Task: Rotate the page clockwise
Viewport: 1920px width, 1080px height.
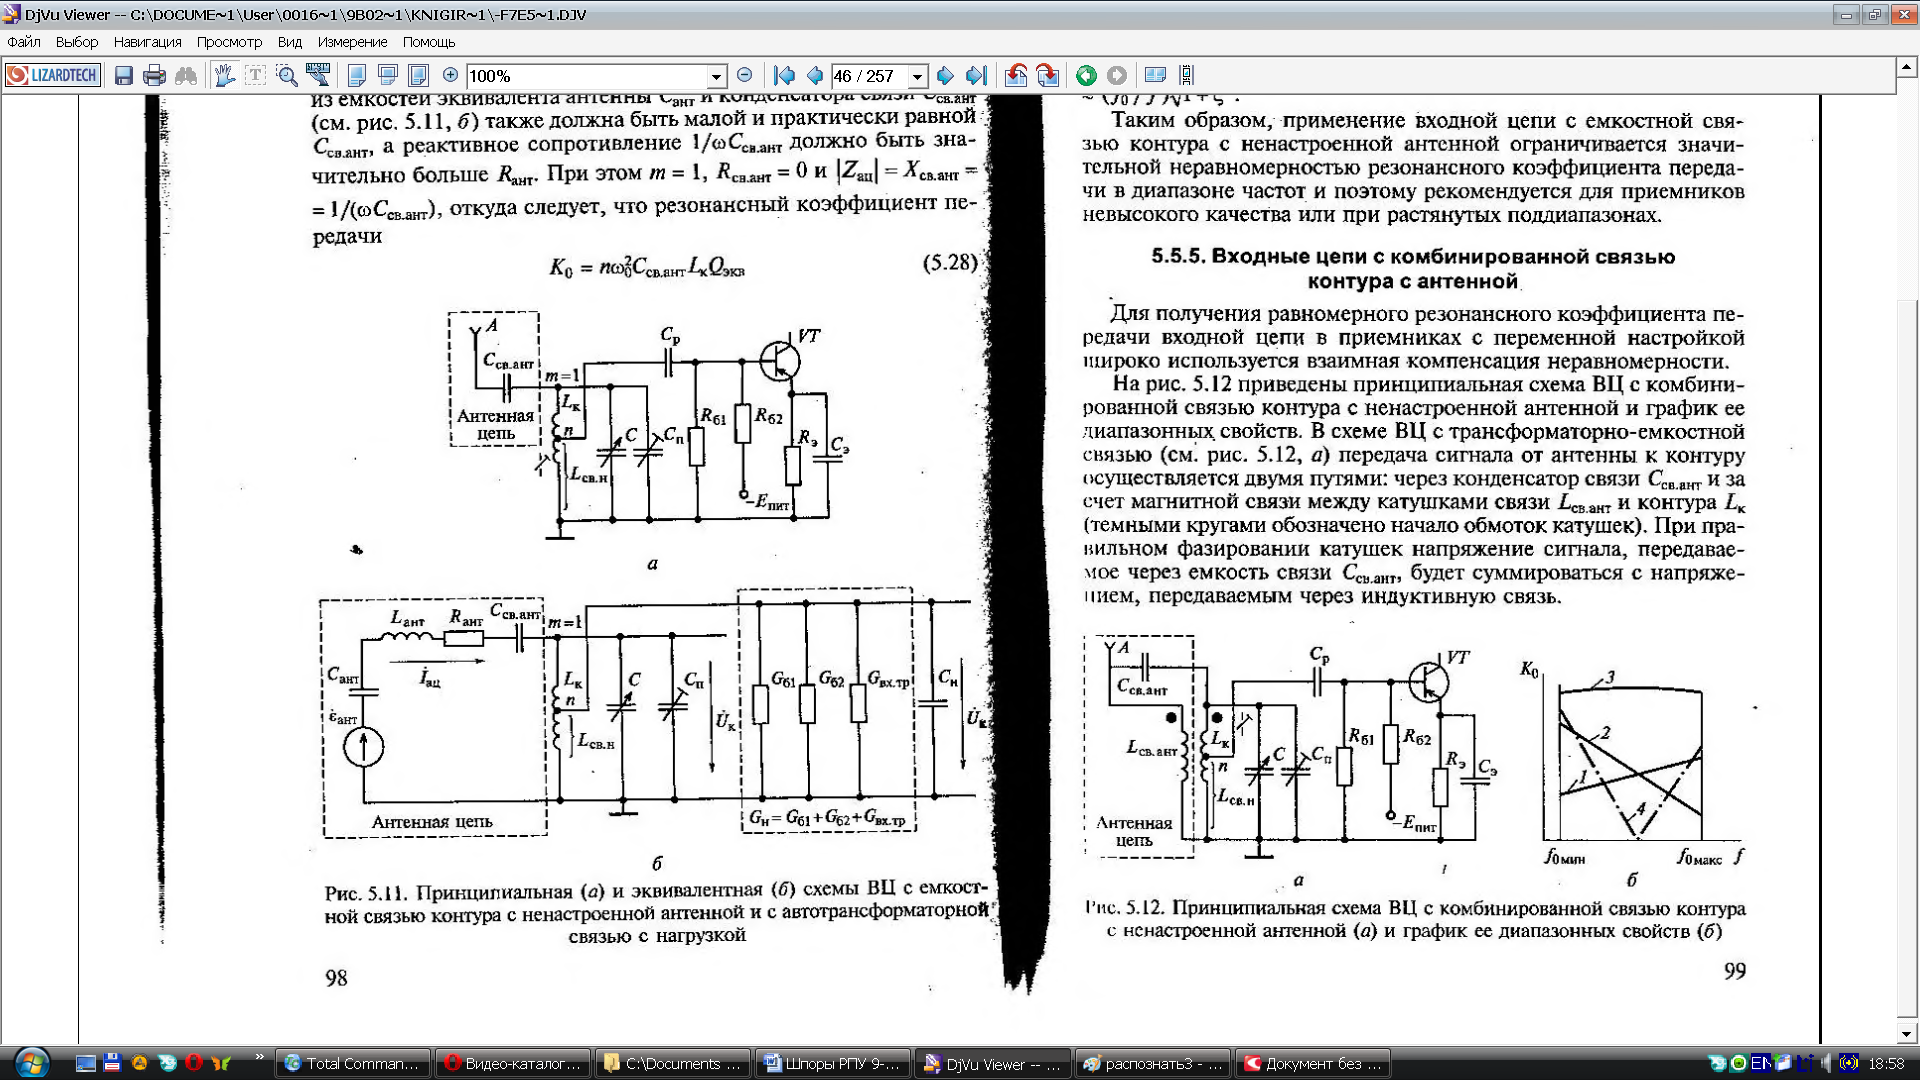Action: (1047, 75)
